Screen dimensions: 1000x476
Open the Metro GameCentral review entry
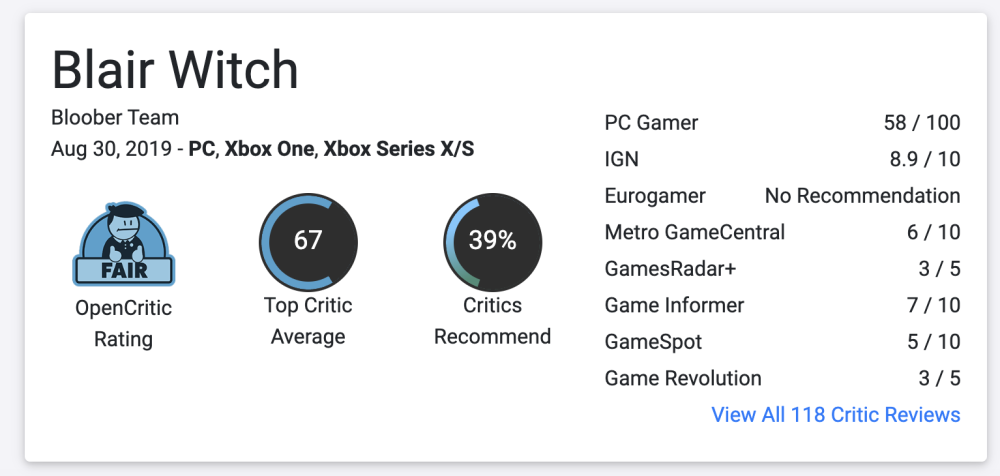coord(695,232)
